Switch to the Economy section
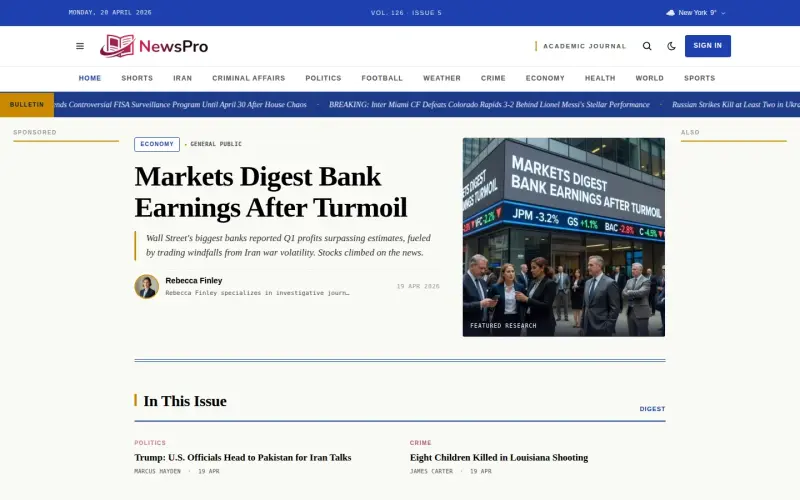Screen dimensions: 800x500 [x=545, y=78]
